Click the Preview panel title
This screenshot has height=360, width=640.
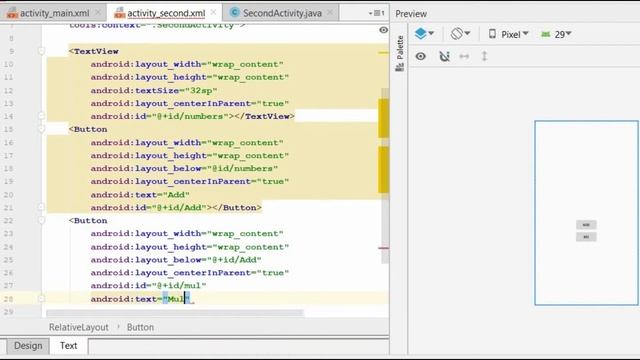(x=411, y=14)
